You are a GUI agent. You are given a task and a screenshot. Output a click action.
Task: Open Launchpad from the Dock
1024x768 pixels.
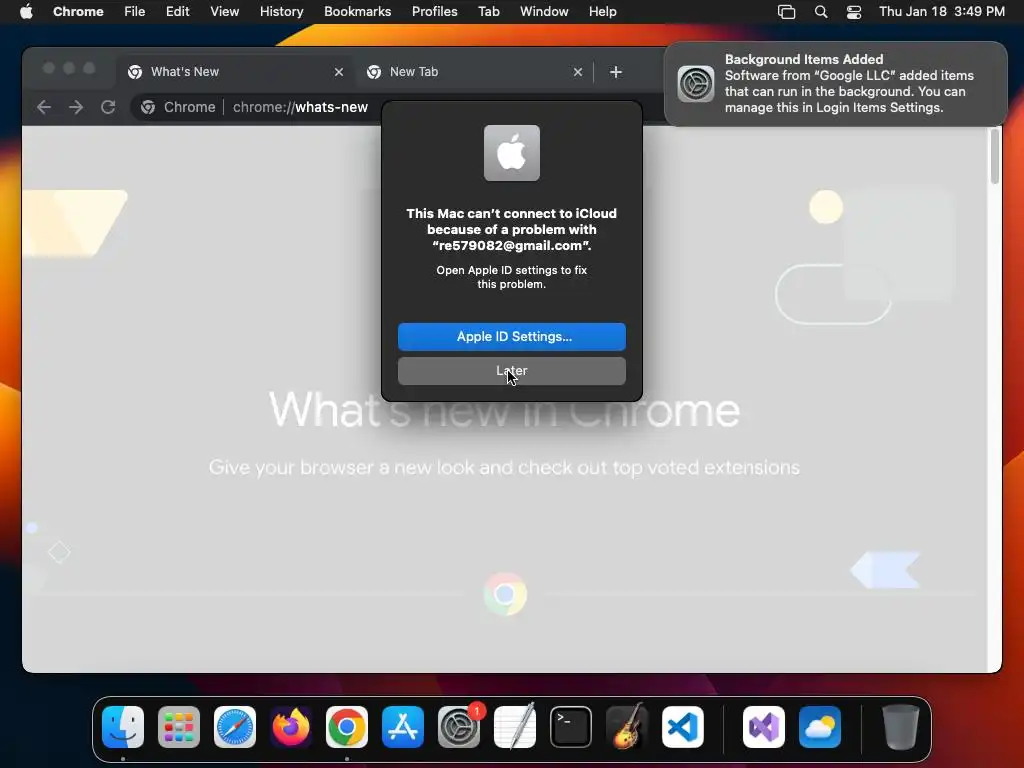179,727
